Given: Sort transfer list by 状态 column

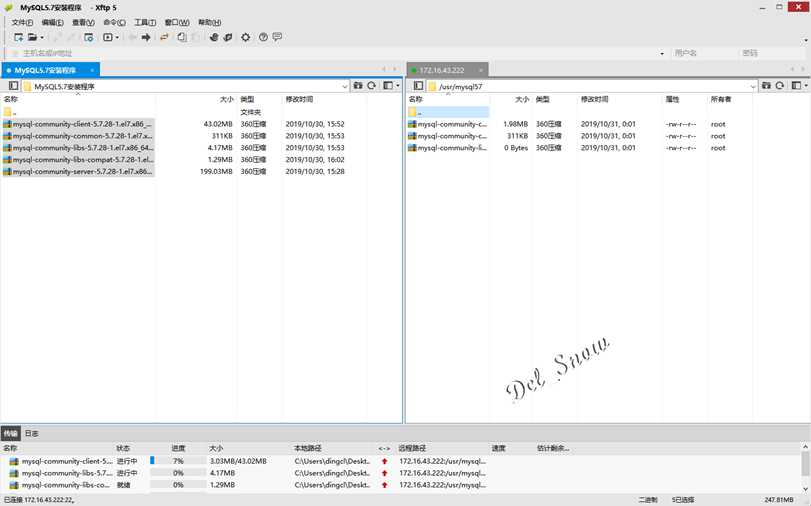Looking at the screenshot, I should [123, 448].
